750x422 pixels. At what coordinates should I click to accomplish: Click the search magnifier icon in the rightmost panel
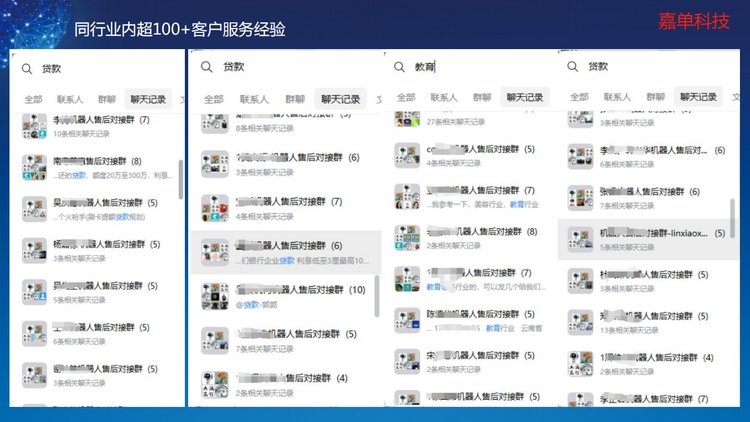pyautogui.click(x=573, y=66)
